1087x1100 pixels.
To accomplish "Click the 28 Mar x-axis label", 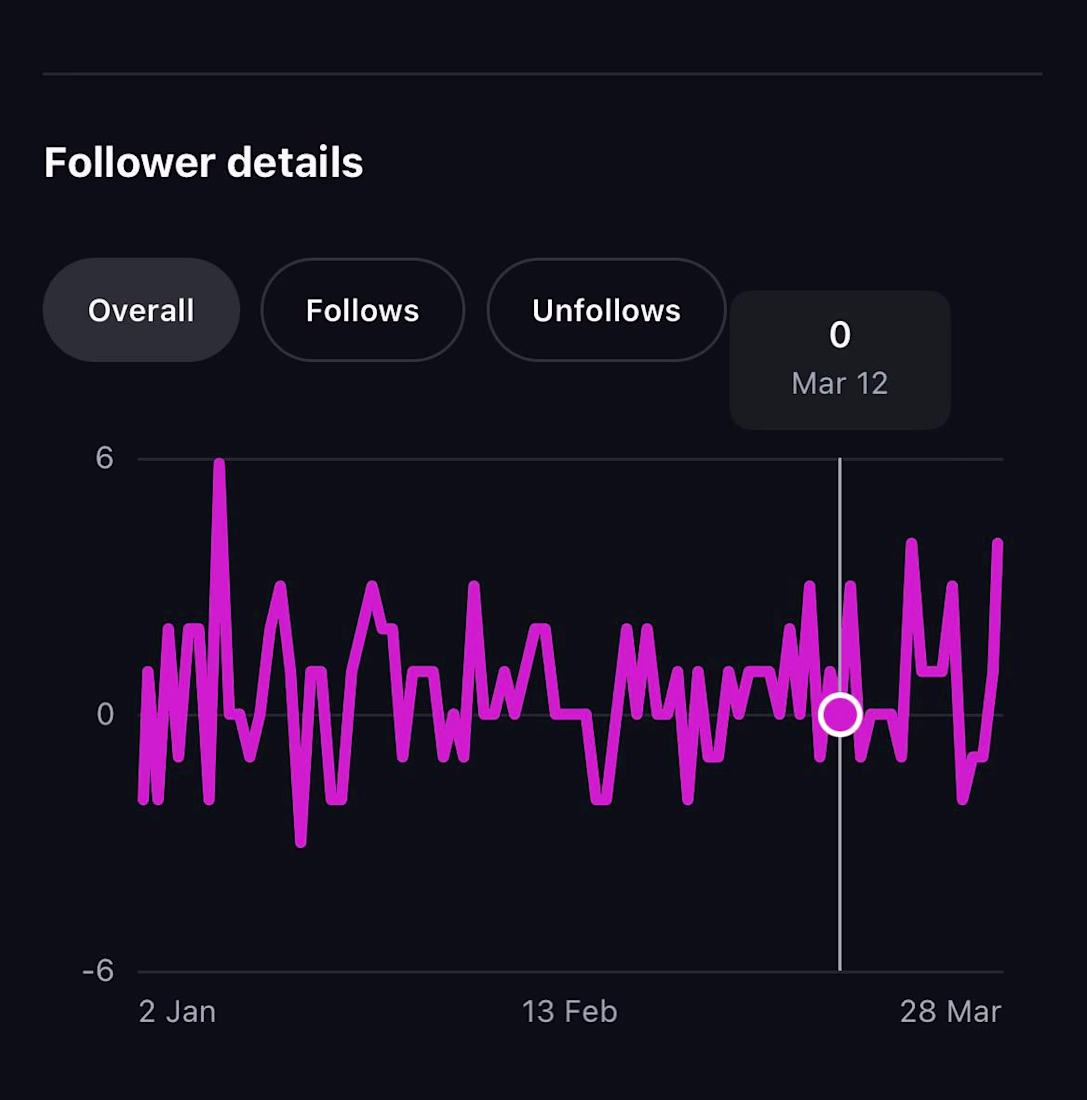I will click(950, 1011).
